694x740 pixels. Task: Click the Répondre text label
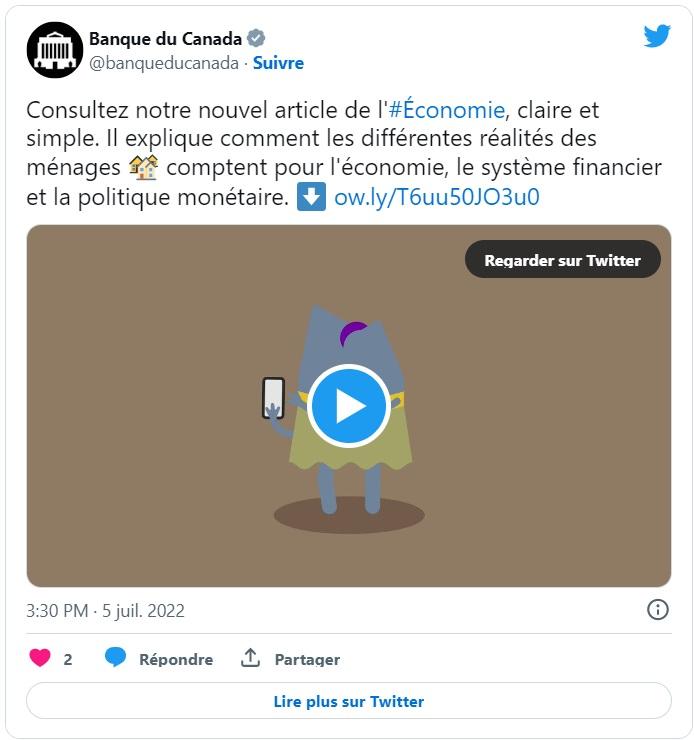pyautogui.click(x=176, y=659)
